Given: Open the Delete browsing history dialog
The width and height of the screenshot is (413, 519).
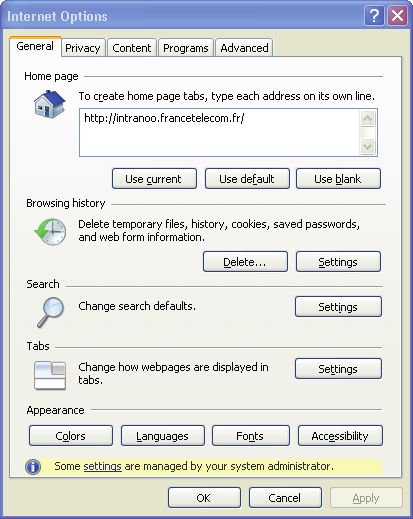Looking at the screenshot, I should click(x=245, y=262).
